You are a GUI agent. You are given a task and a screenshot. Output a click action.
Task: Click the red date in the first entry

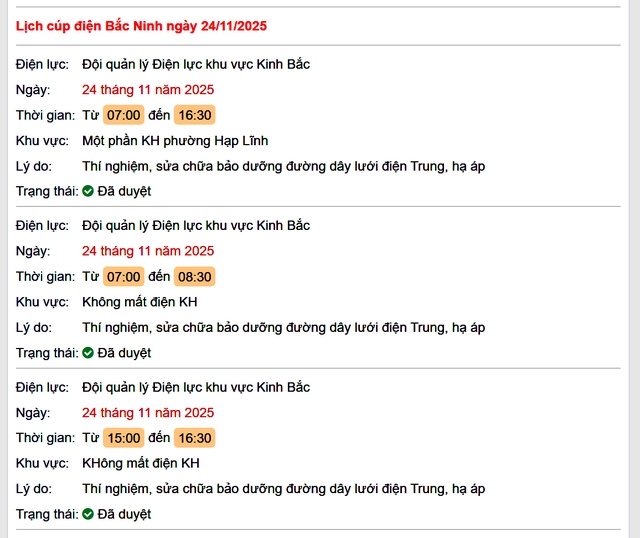point(148,89)
